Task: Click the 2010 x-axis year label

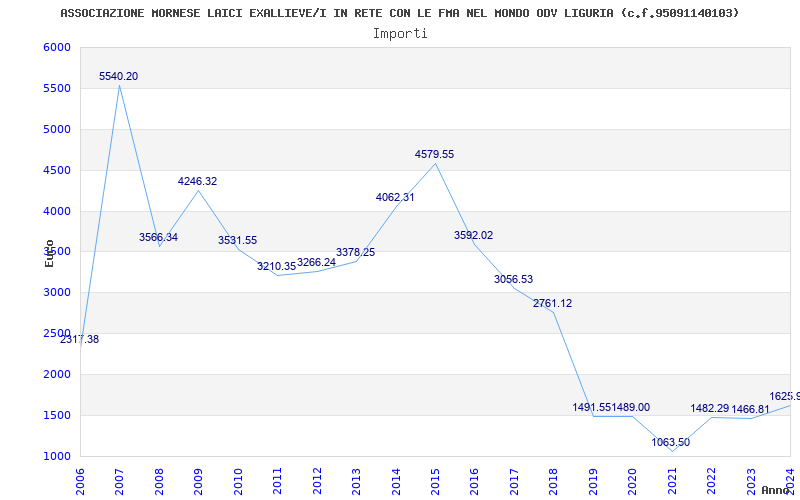Action: (x=238, y=480)
